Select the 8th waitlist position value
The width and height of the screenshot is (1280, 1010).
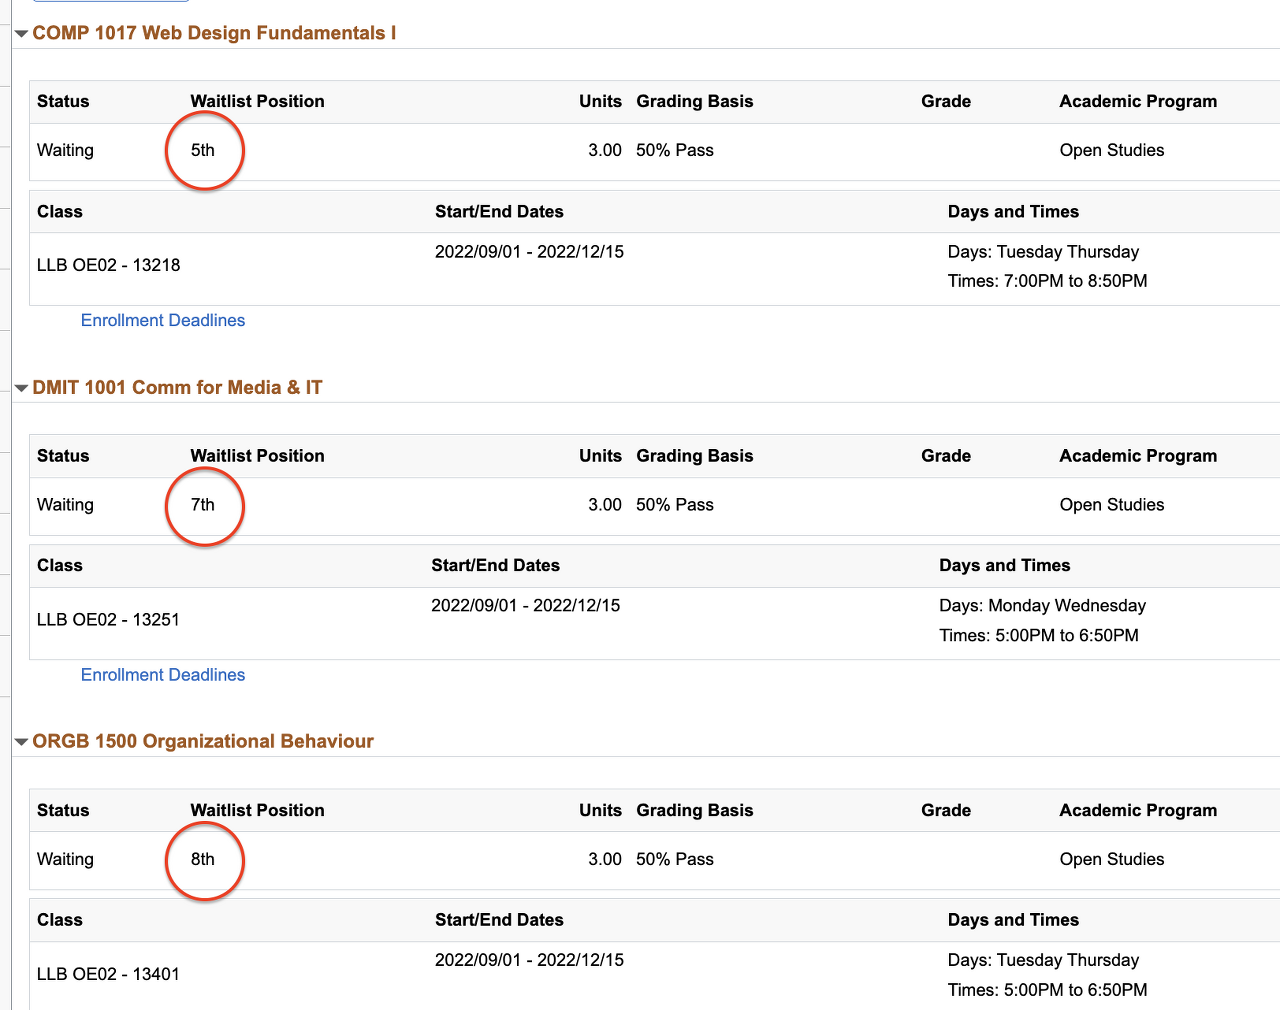pos(203,859)
